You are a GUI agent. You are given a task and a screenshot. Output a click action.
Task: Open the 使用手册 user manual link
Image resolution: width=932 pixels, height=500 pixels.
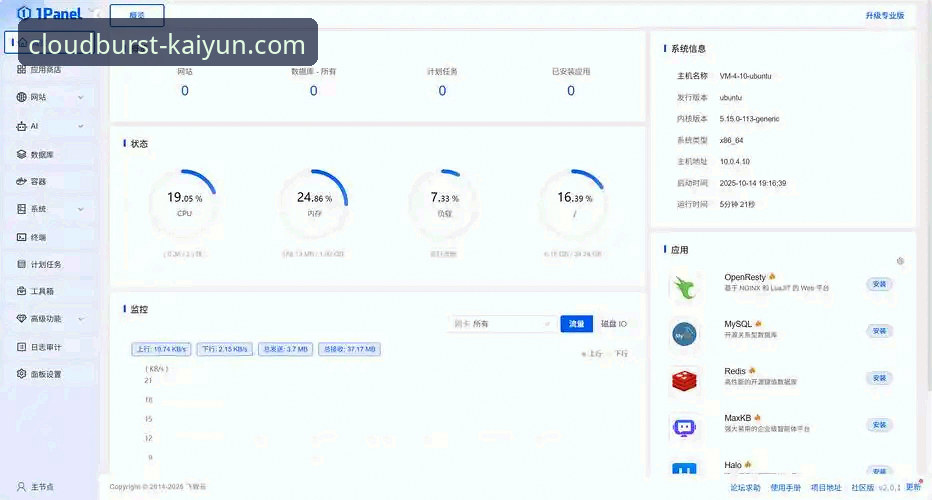pos(786,488)
